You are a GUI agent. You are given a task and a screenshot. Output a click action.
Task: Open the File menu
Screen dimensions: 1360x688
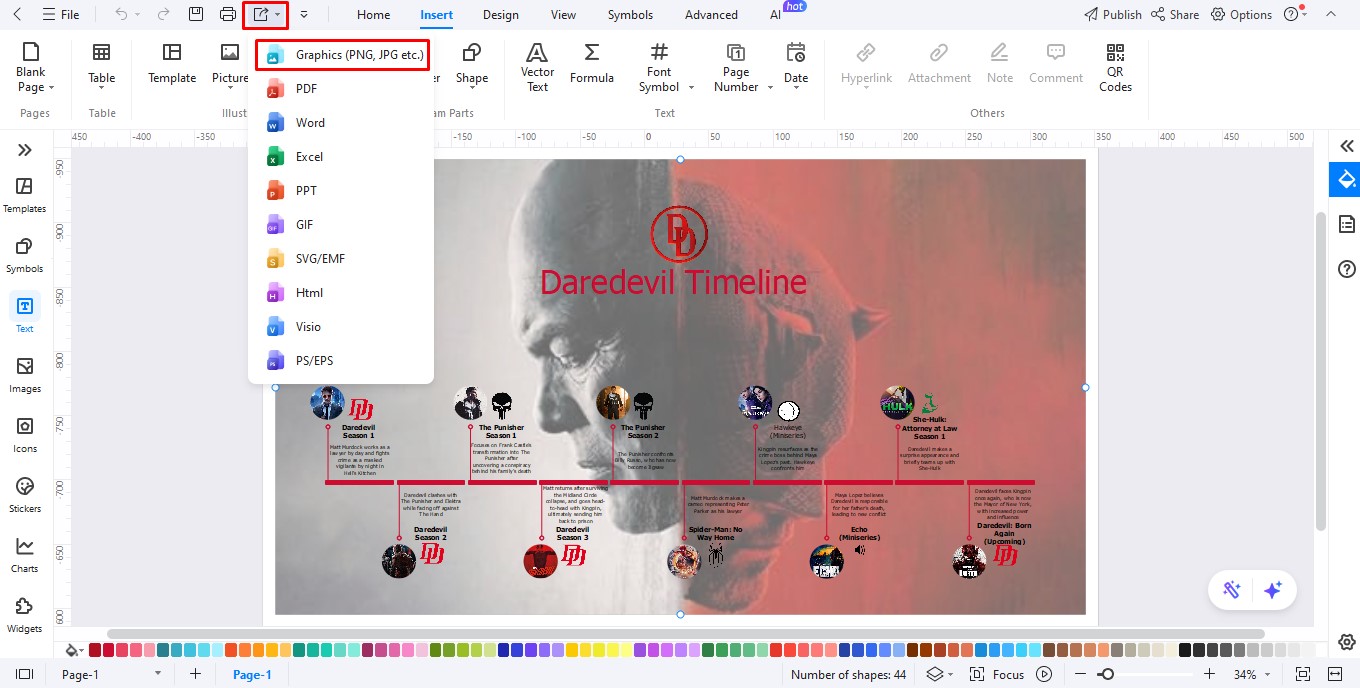pyautogui.click(x=60, y=15)
